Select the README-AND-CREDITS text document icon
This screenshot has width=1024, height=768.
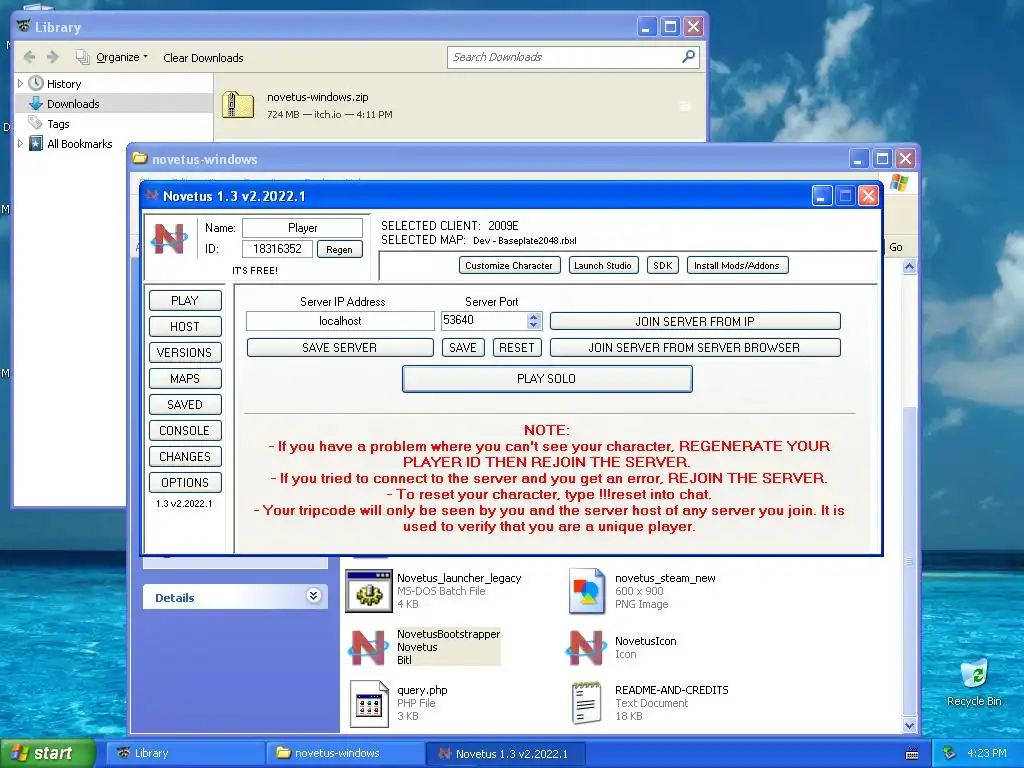tap(586, 703)
